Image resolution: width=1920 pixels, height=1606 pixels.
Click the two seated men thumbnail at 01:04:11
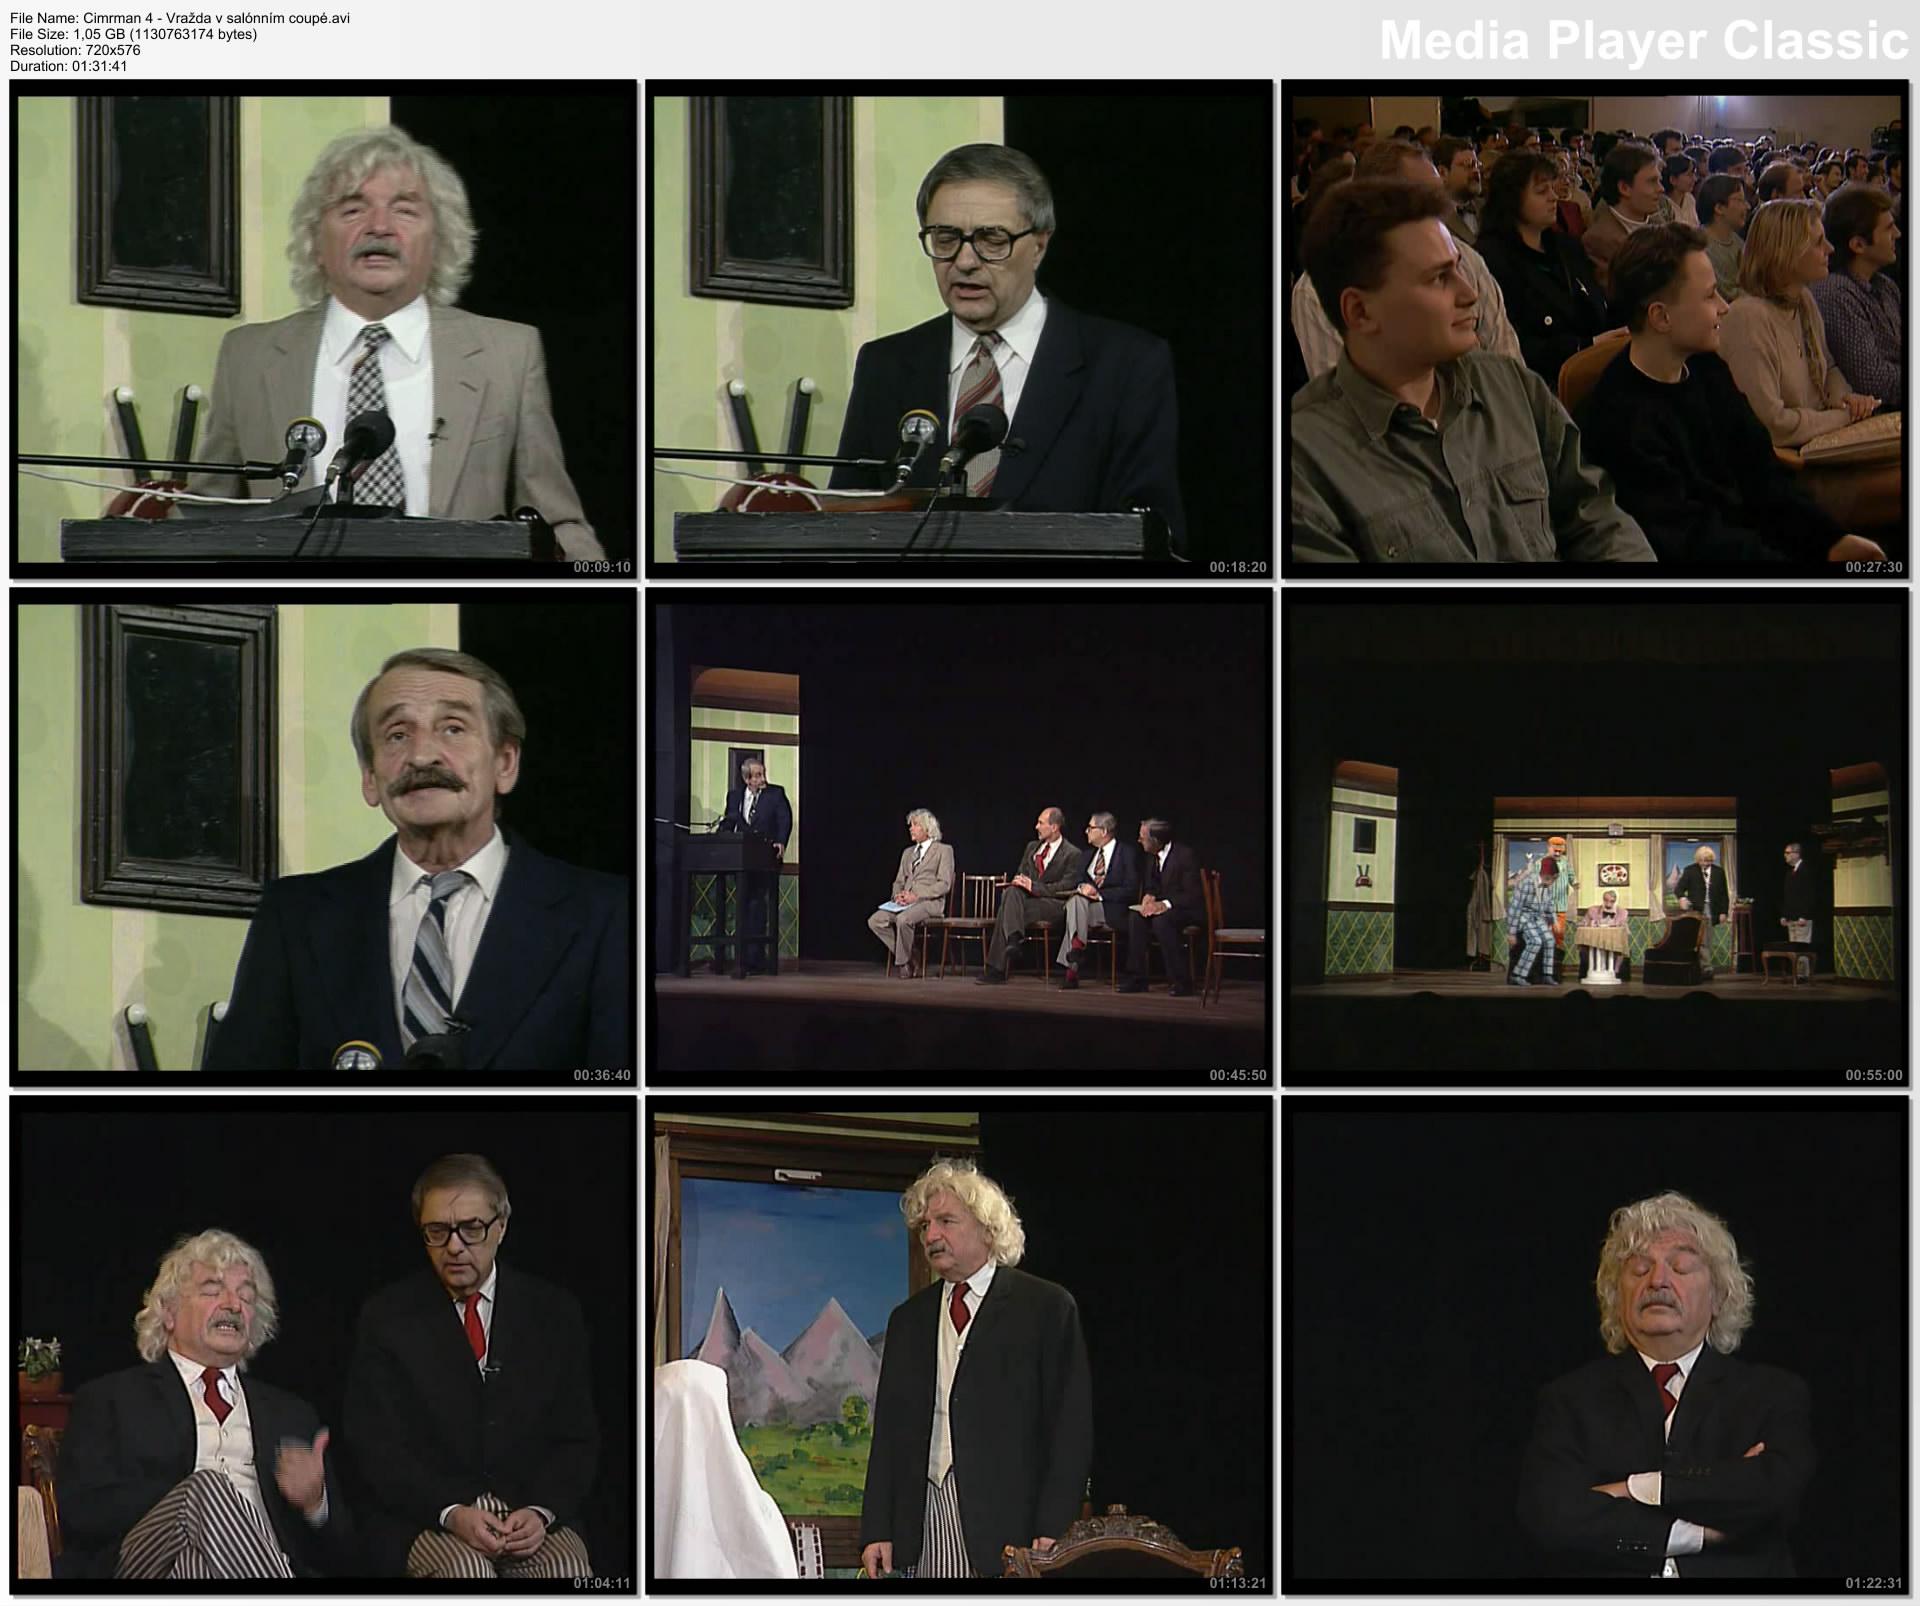point(323,1345)
